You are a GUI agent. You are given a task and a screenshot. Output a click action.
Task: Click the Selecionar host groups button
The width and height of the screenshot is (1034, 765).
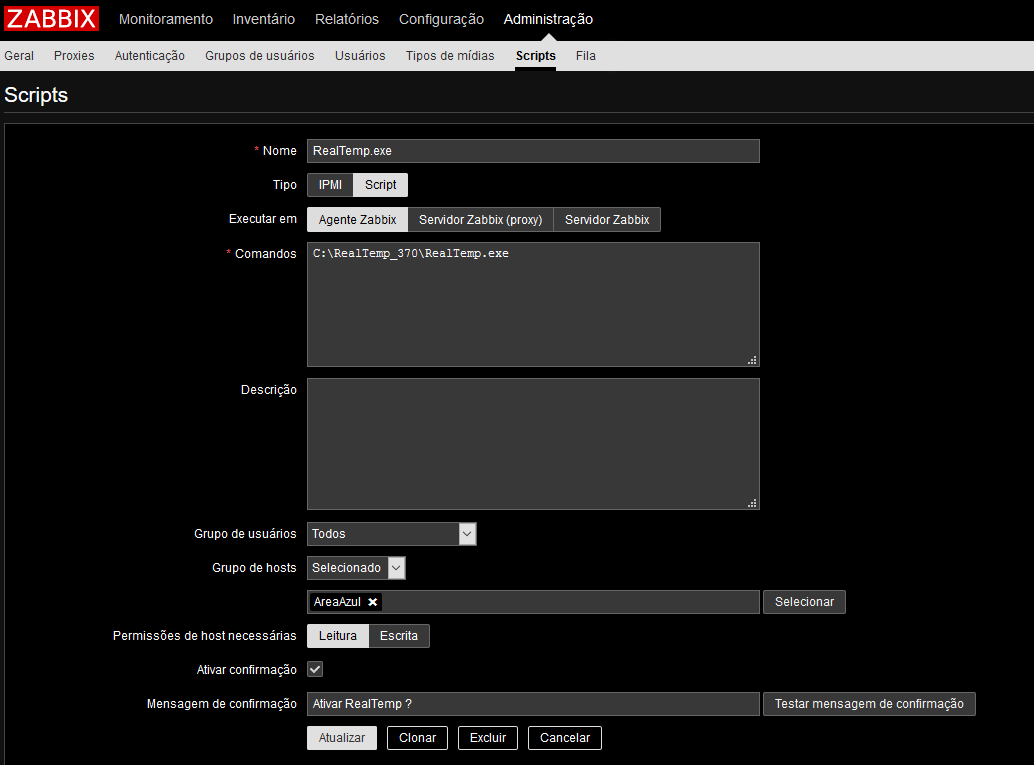pos(805,602)
